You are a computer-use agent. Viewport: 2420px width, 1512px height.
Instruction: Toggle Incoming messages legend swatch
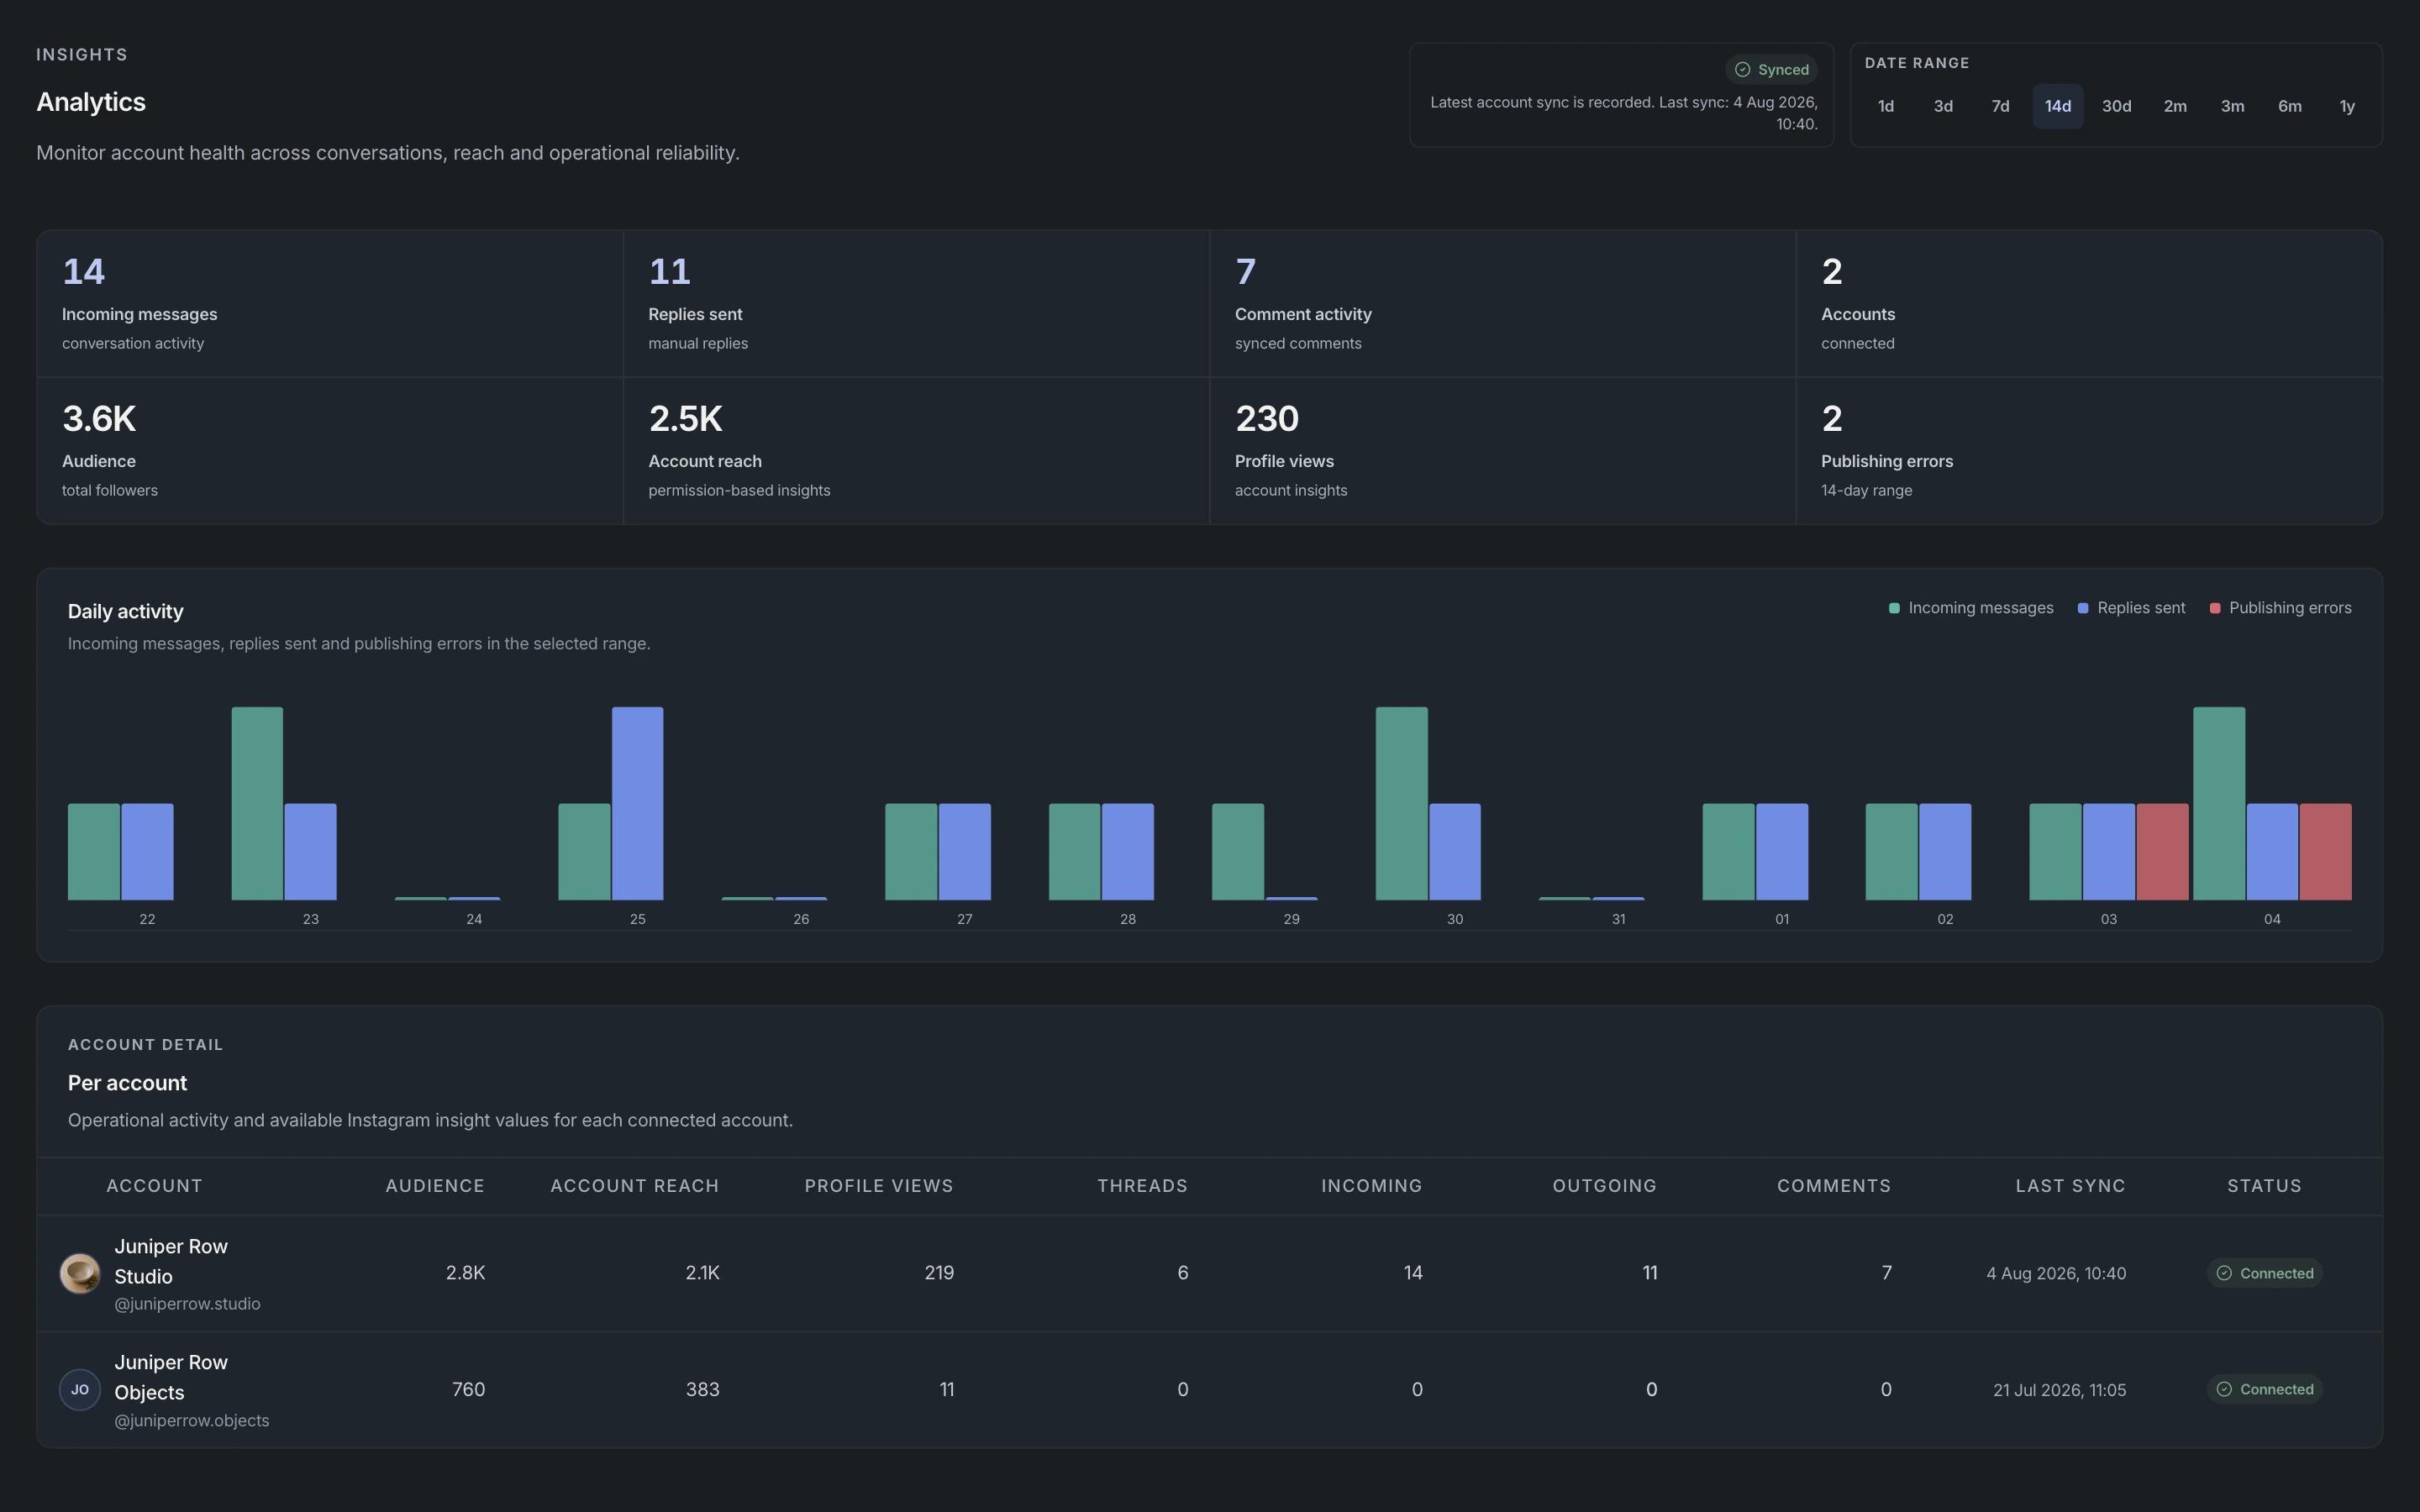(1894, 608)
